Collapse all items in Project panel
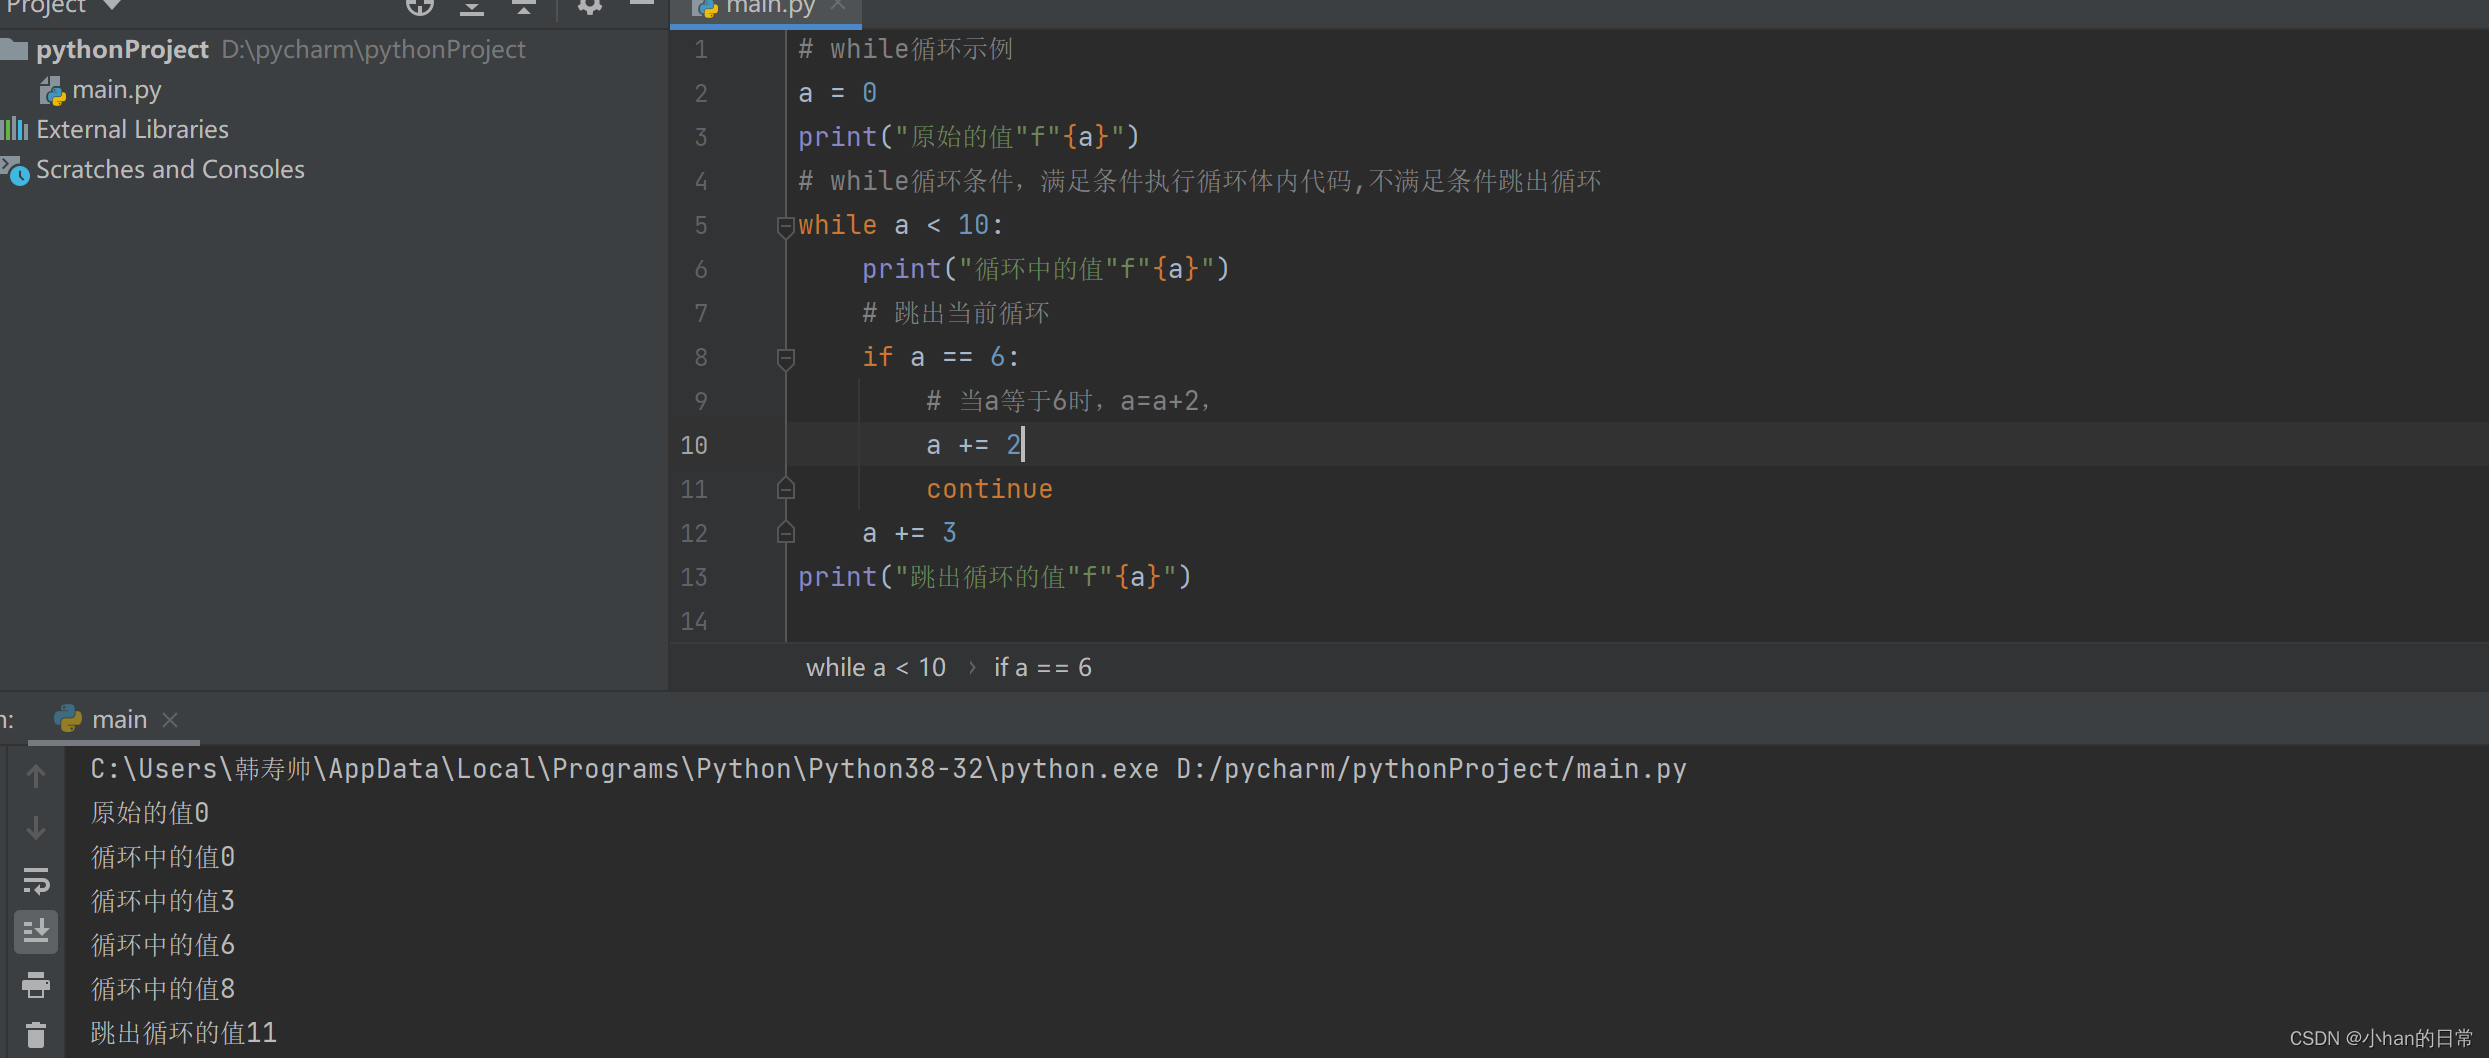The width and height of the screenshot is (2489, 1058). pos(524,8)
